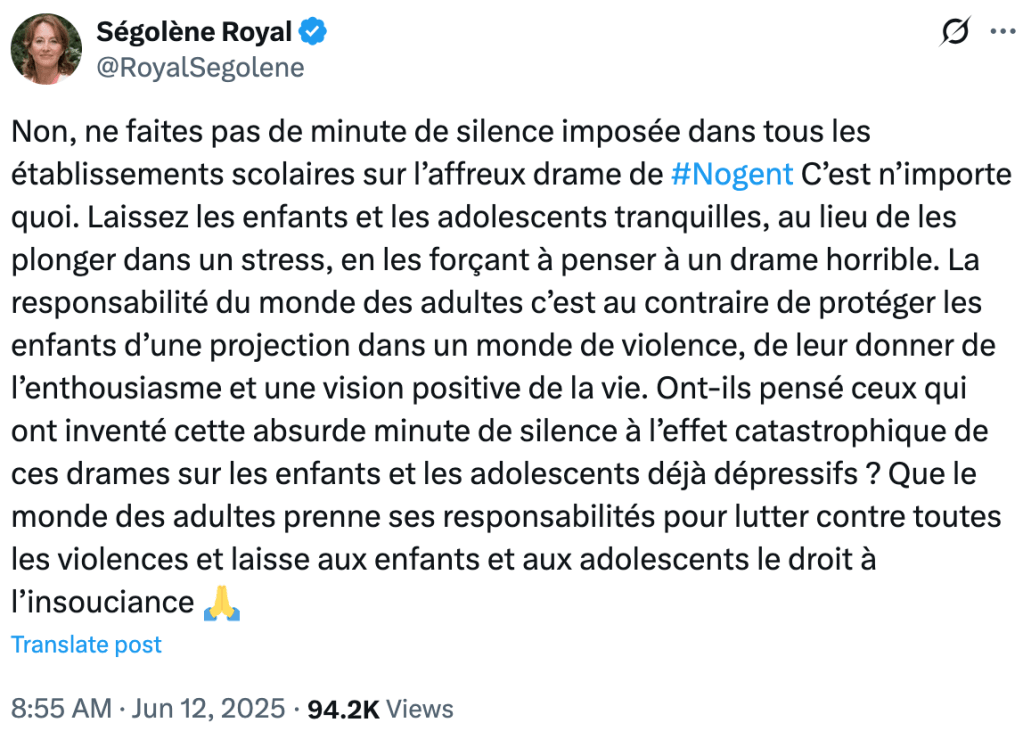Click the Views label
Screen dimensions: 1023x731
420,709
